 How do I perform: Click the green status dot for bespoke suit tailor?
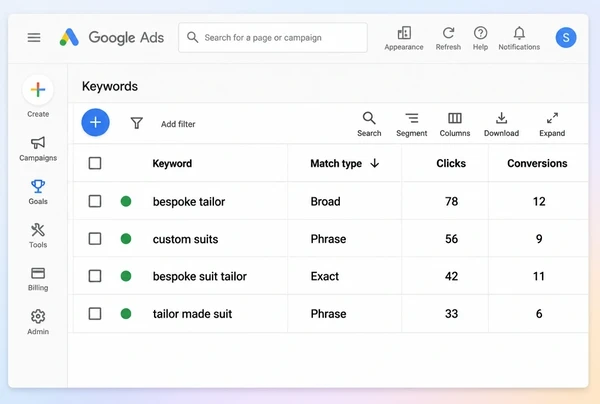(126, 276)
